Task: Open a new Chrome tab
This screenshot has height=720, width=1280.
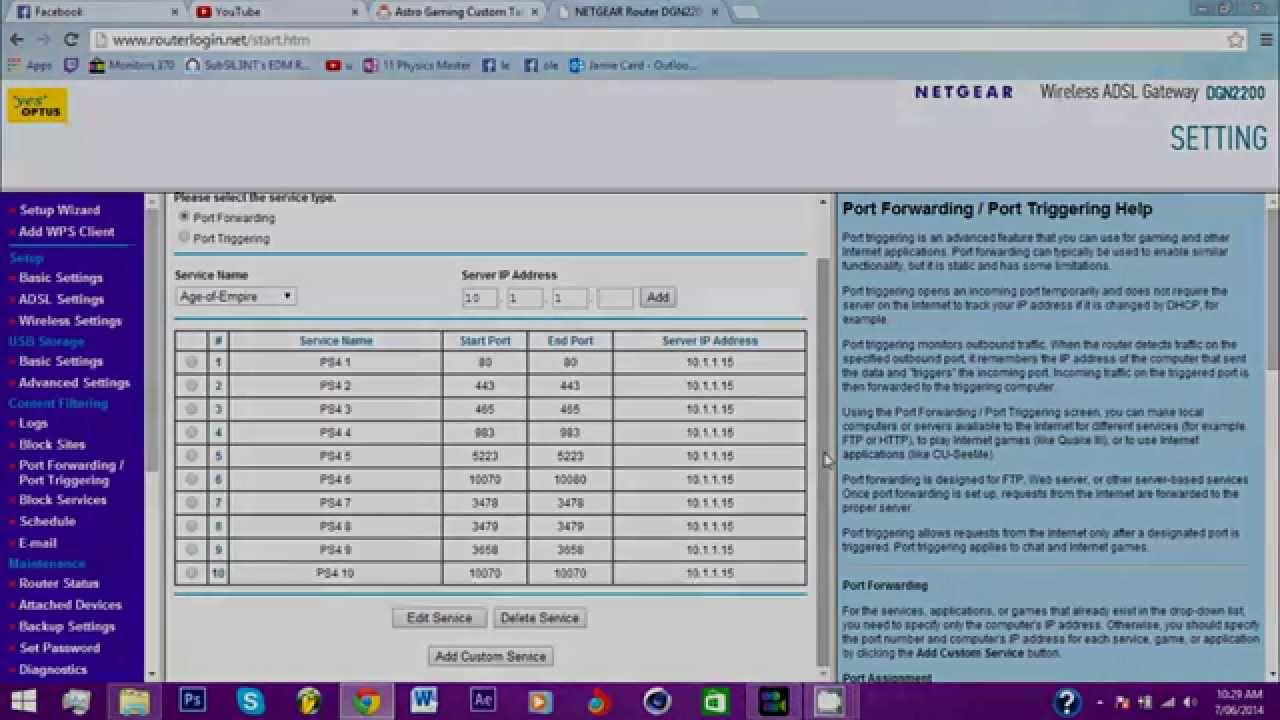Action: 745,12
